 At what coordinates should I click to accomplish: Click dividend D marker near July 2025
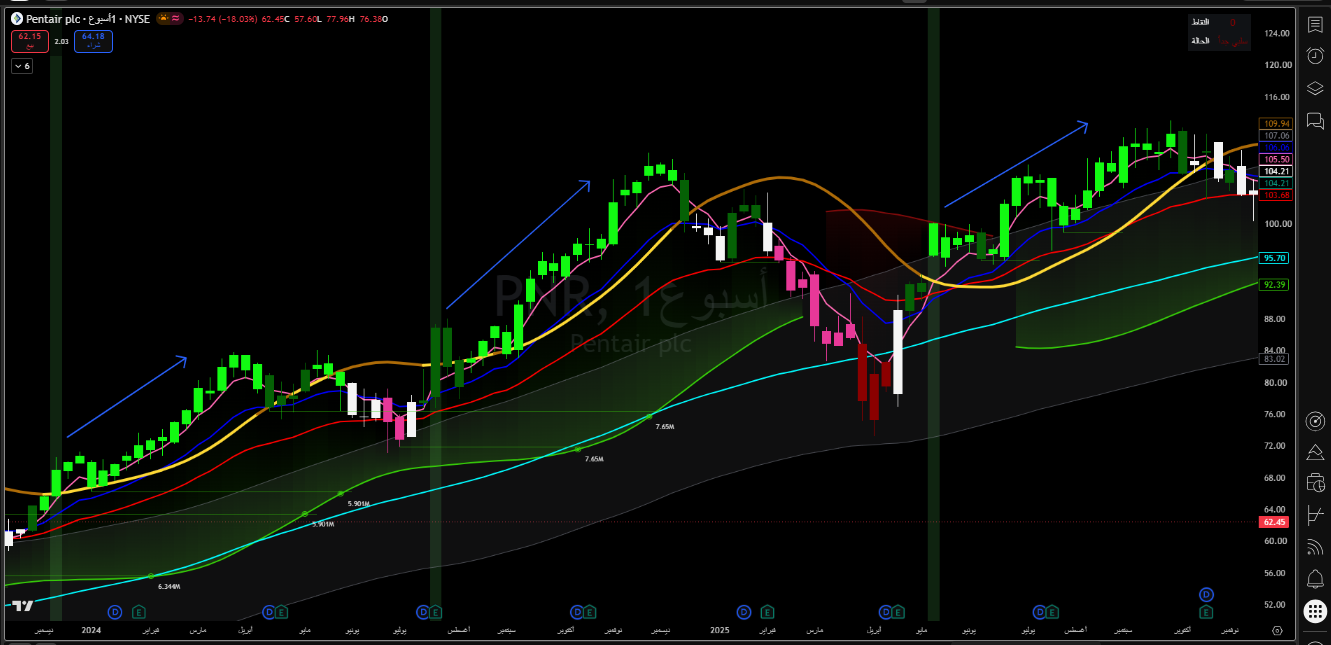tap(1039, 611)
